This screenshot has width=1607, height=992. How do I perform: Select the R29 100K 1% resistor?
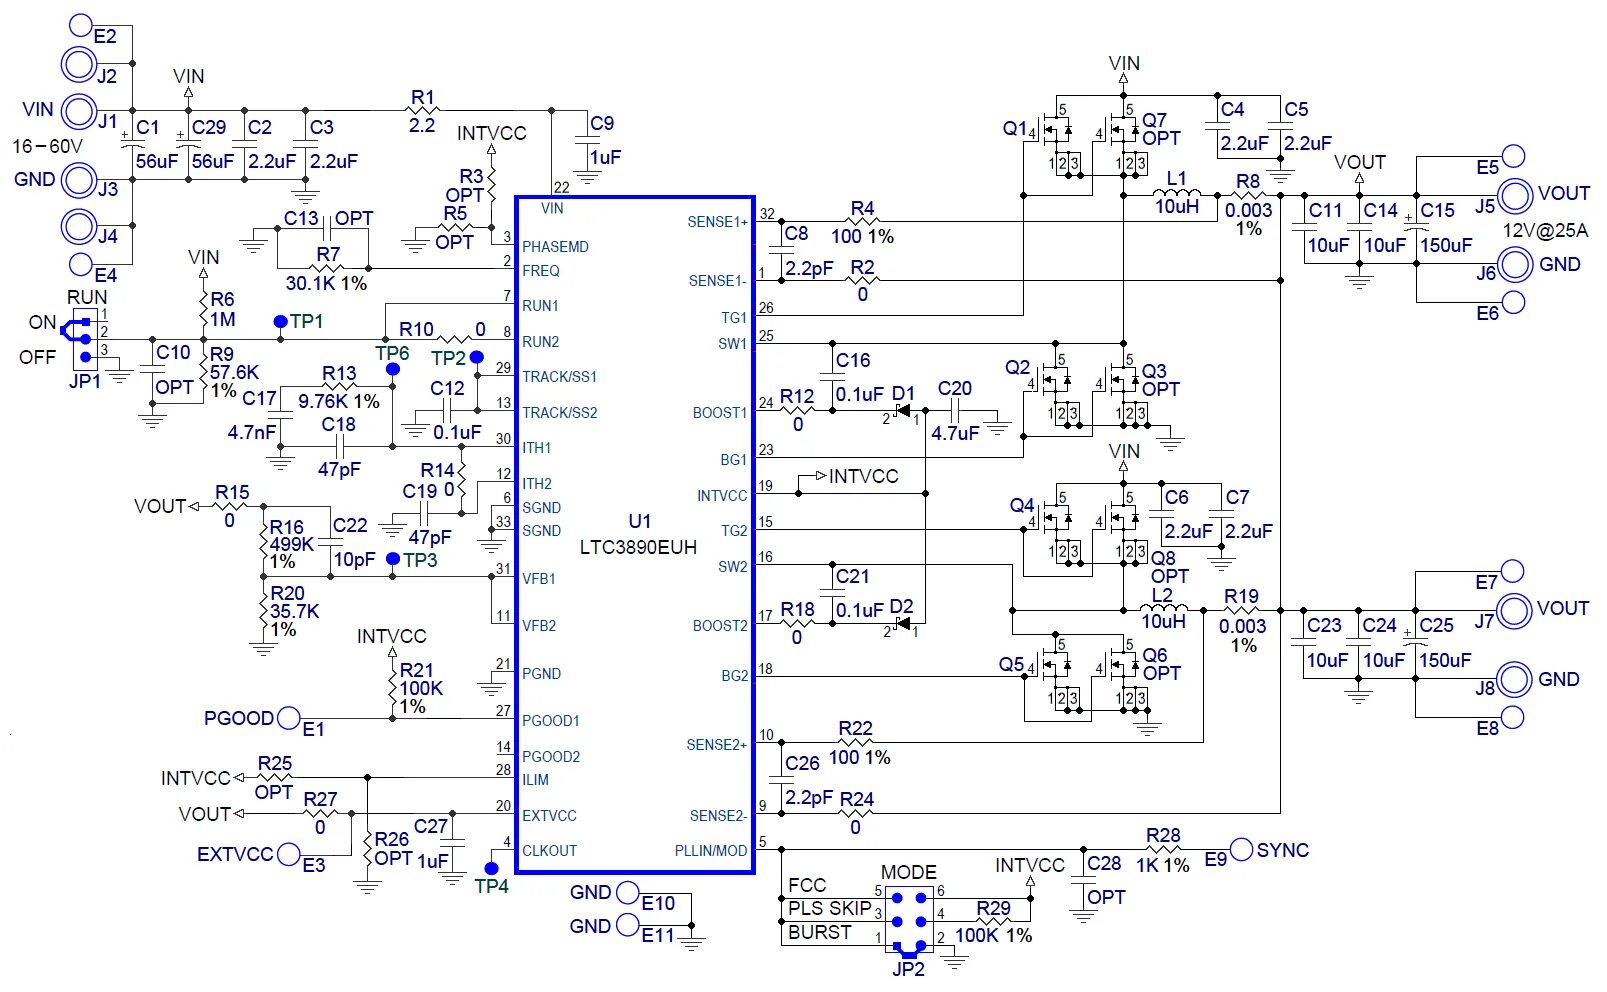pyautogui.click(x=994, y=921)
